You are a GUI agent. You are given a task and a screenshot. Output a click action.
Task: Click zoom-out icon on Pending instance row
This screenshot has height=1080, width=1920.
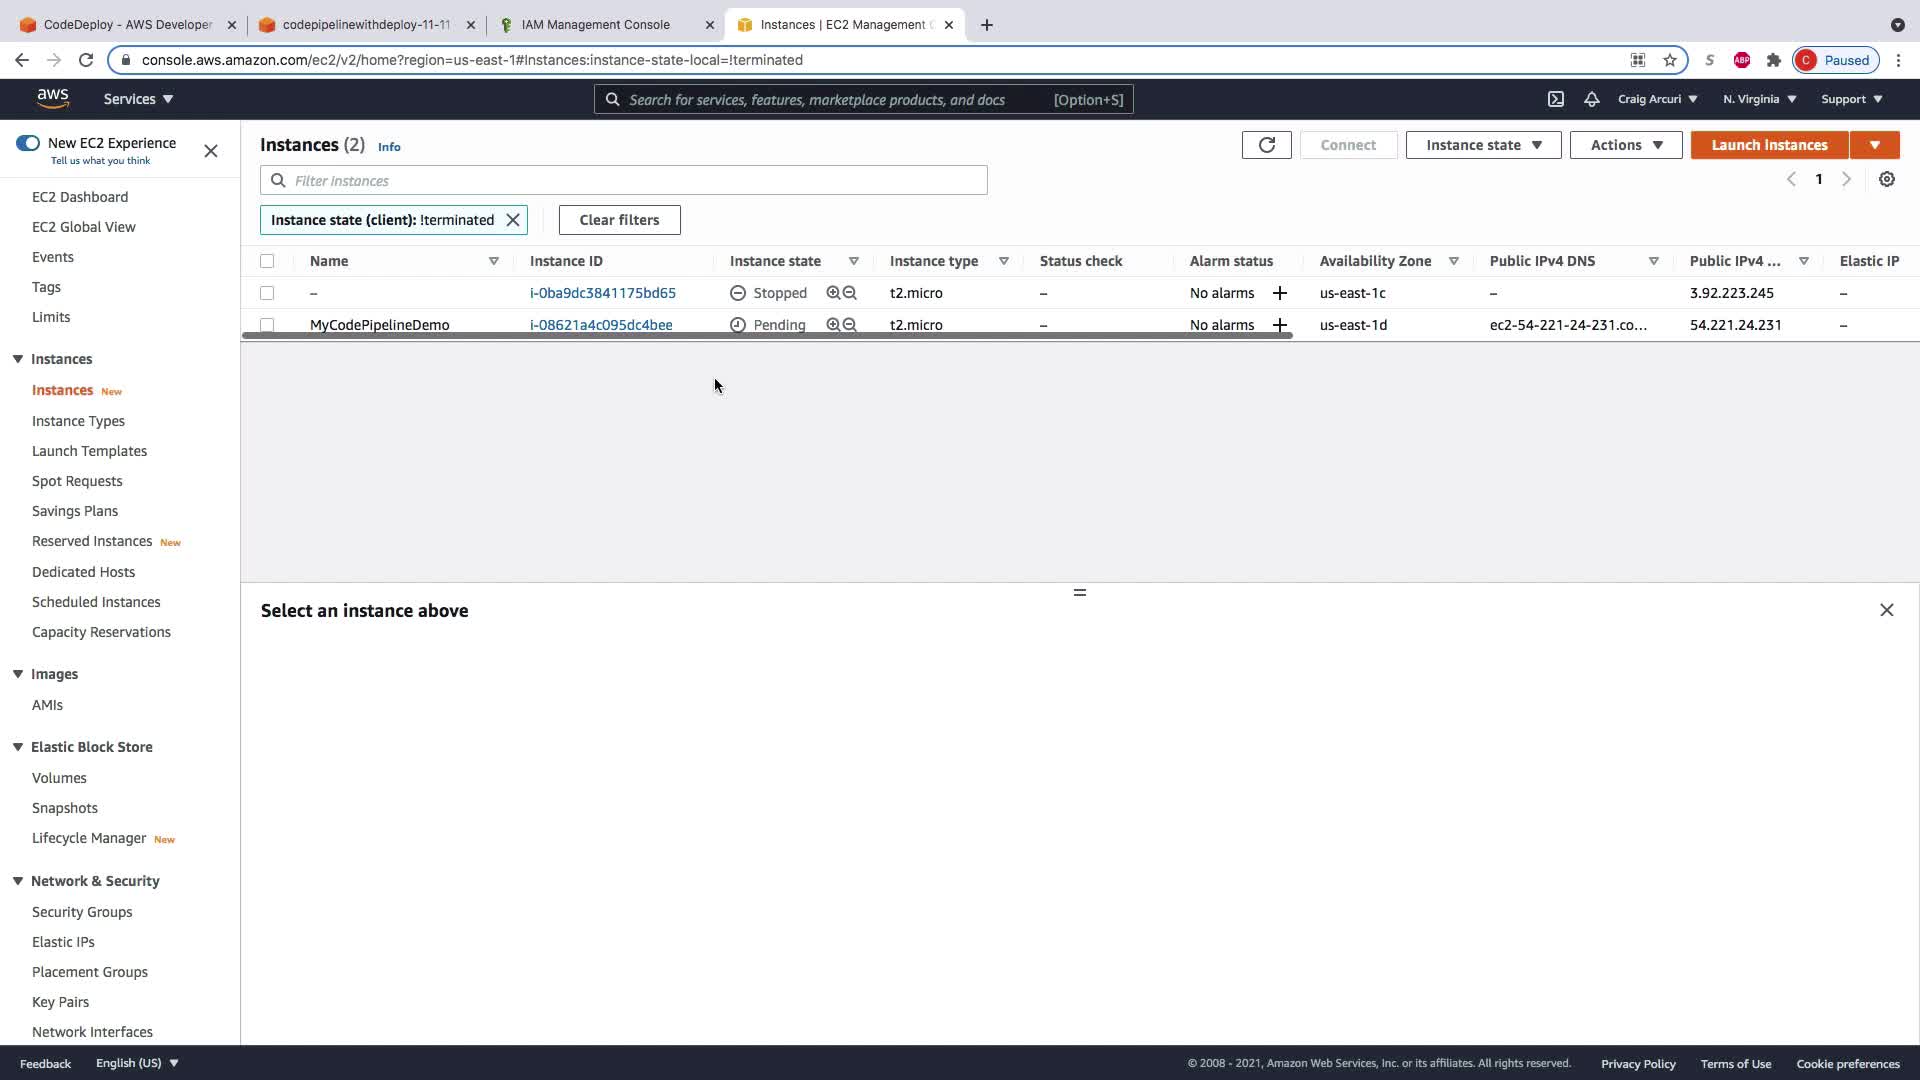click(850, 325)
